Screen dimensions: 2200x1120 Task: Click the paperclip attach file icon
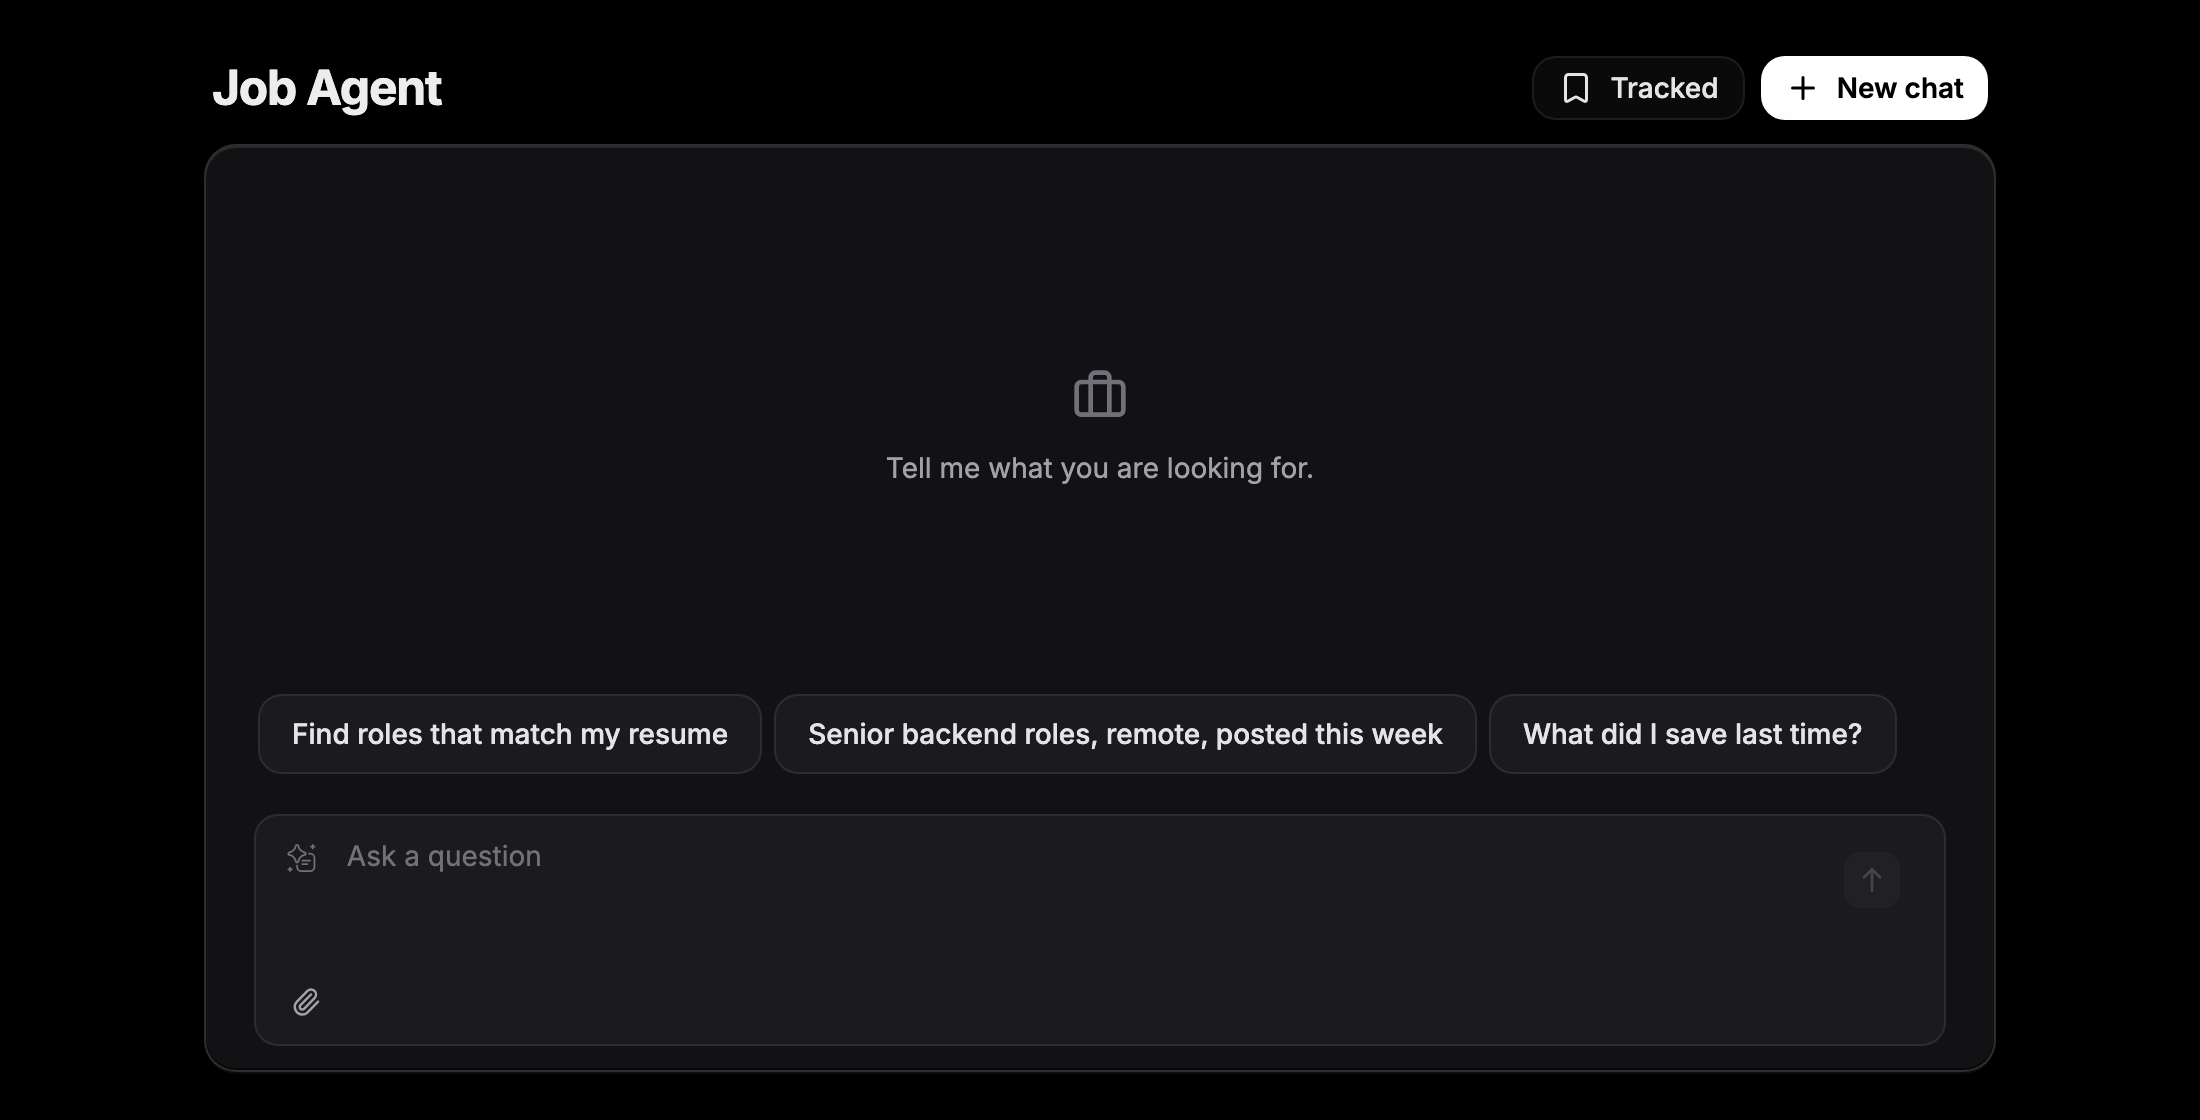pyautogui.click(x=306, y=1002)
